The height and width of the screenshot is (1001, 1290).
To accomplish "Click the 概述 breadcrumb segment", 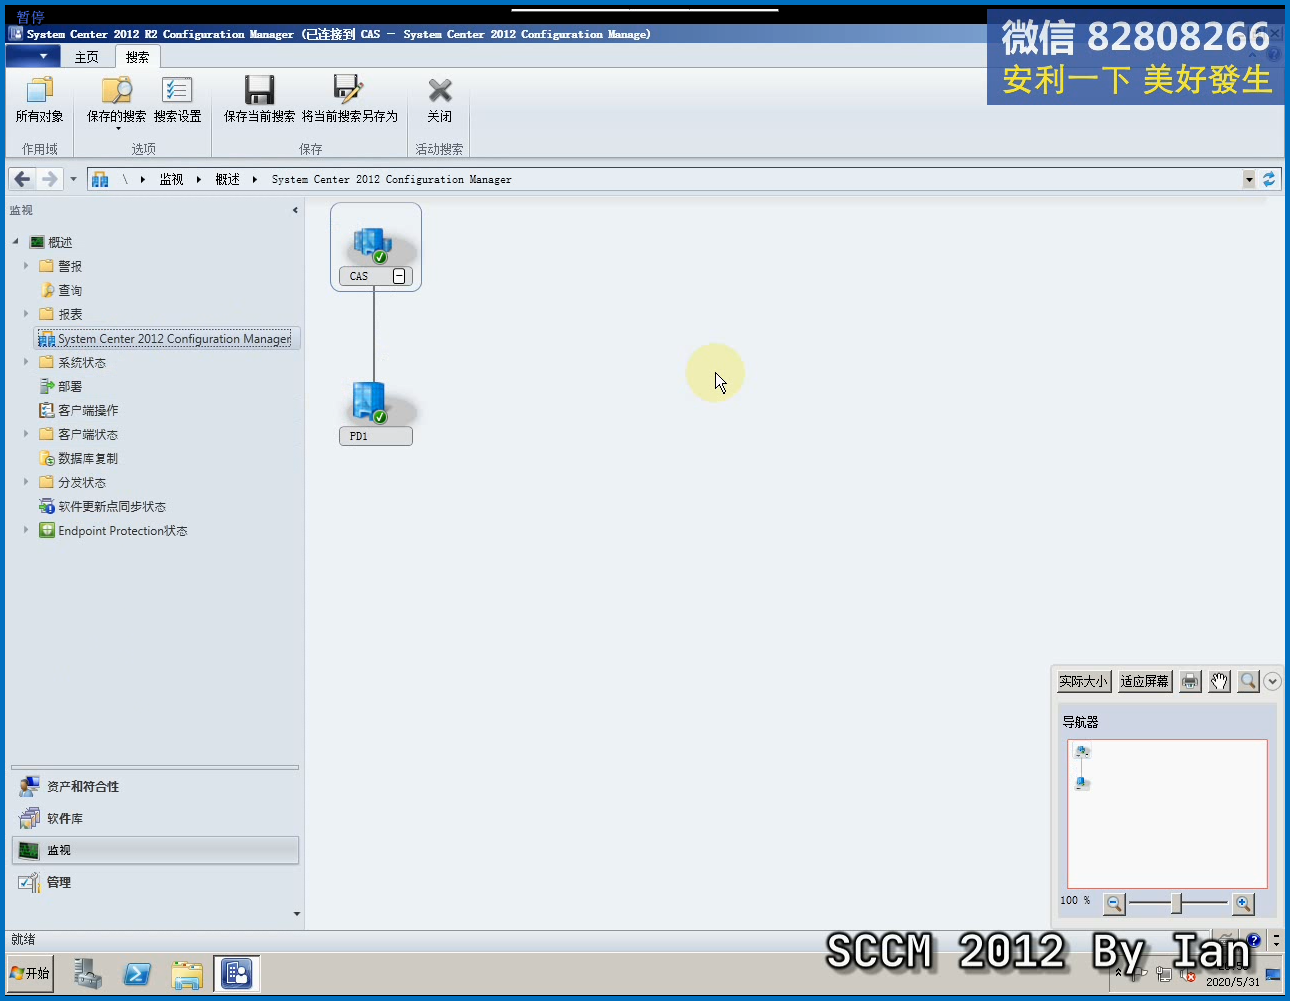I will coord(228,180).
